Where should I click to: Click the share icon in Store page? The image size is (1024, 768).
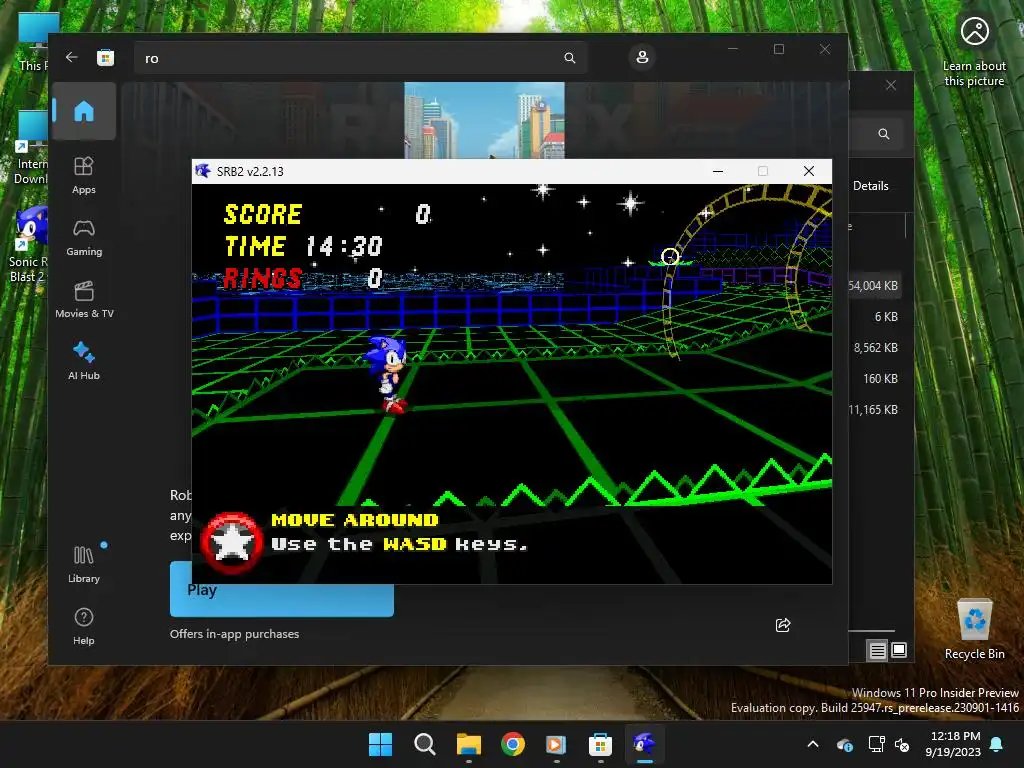pos(782,625)
